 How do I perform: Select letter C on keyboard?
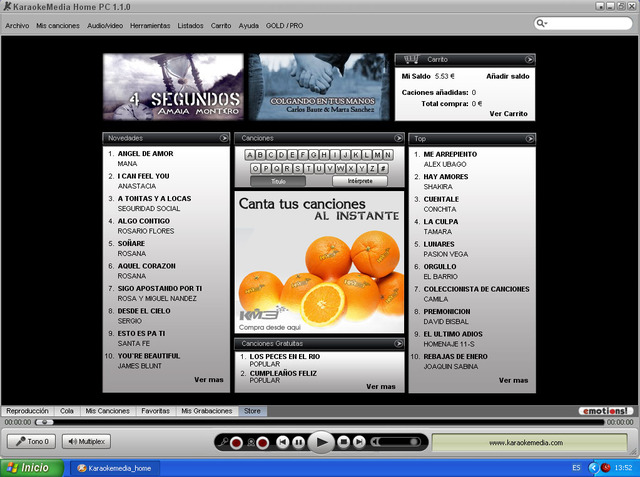coord(271,155)
